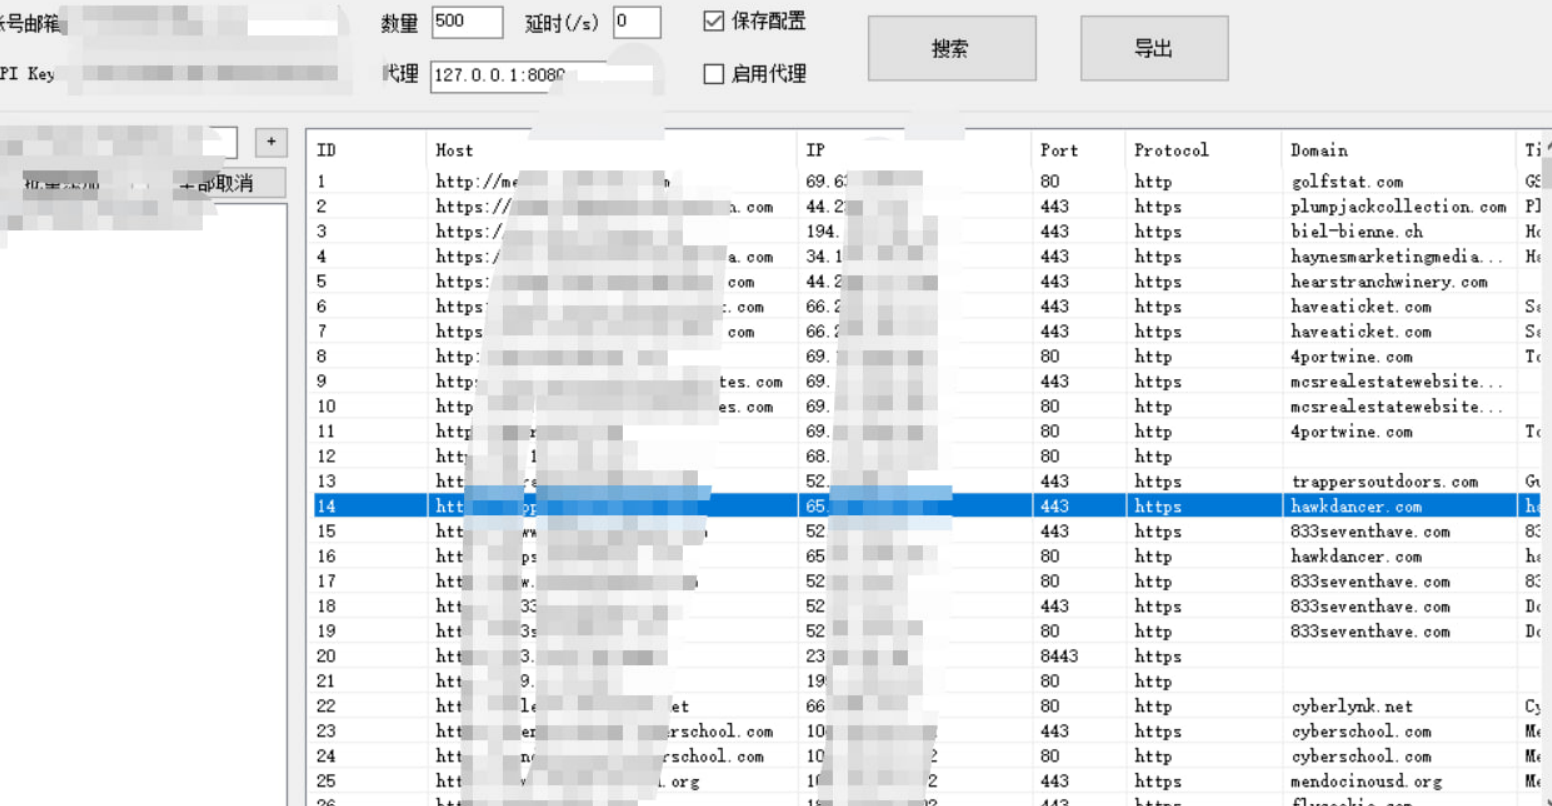
Task: Sort by the IP column header
Action: point(815,150)
